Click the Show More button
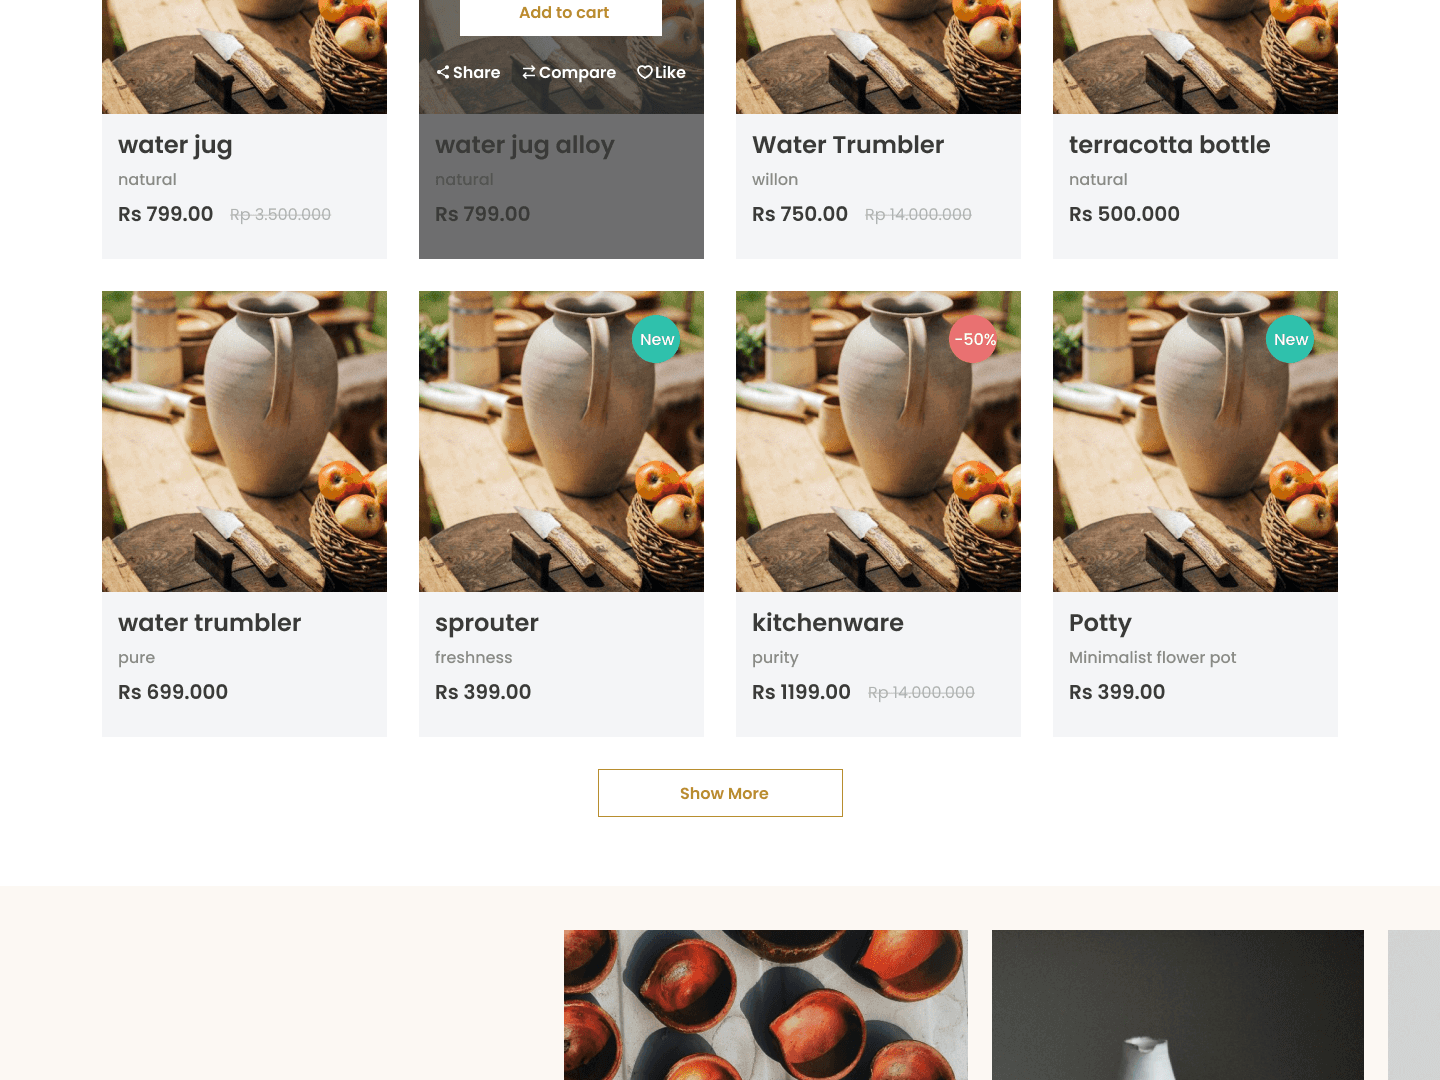The width and height of the screenshot is (1440, 1080). pos(720,793)
